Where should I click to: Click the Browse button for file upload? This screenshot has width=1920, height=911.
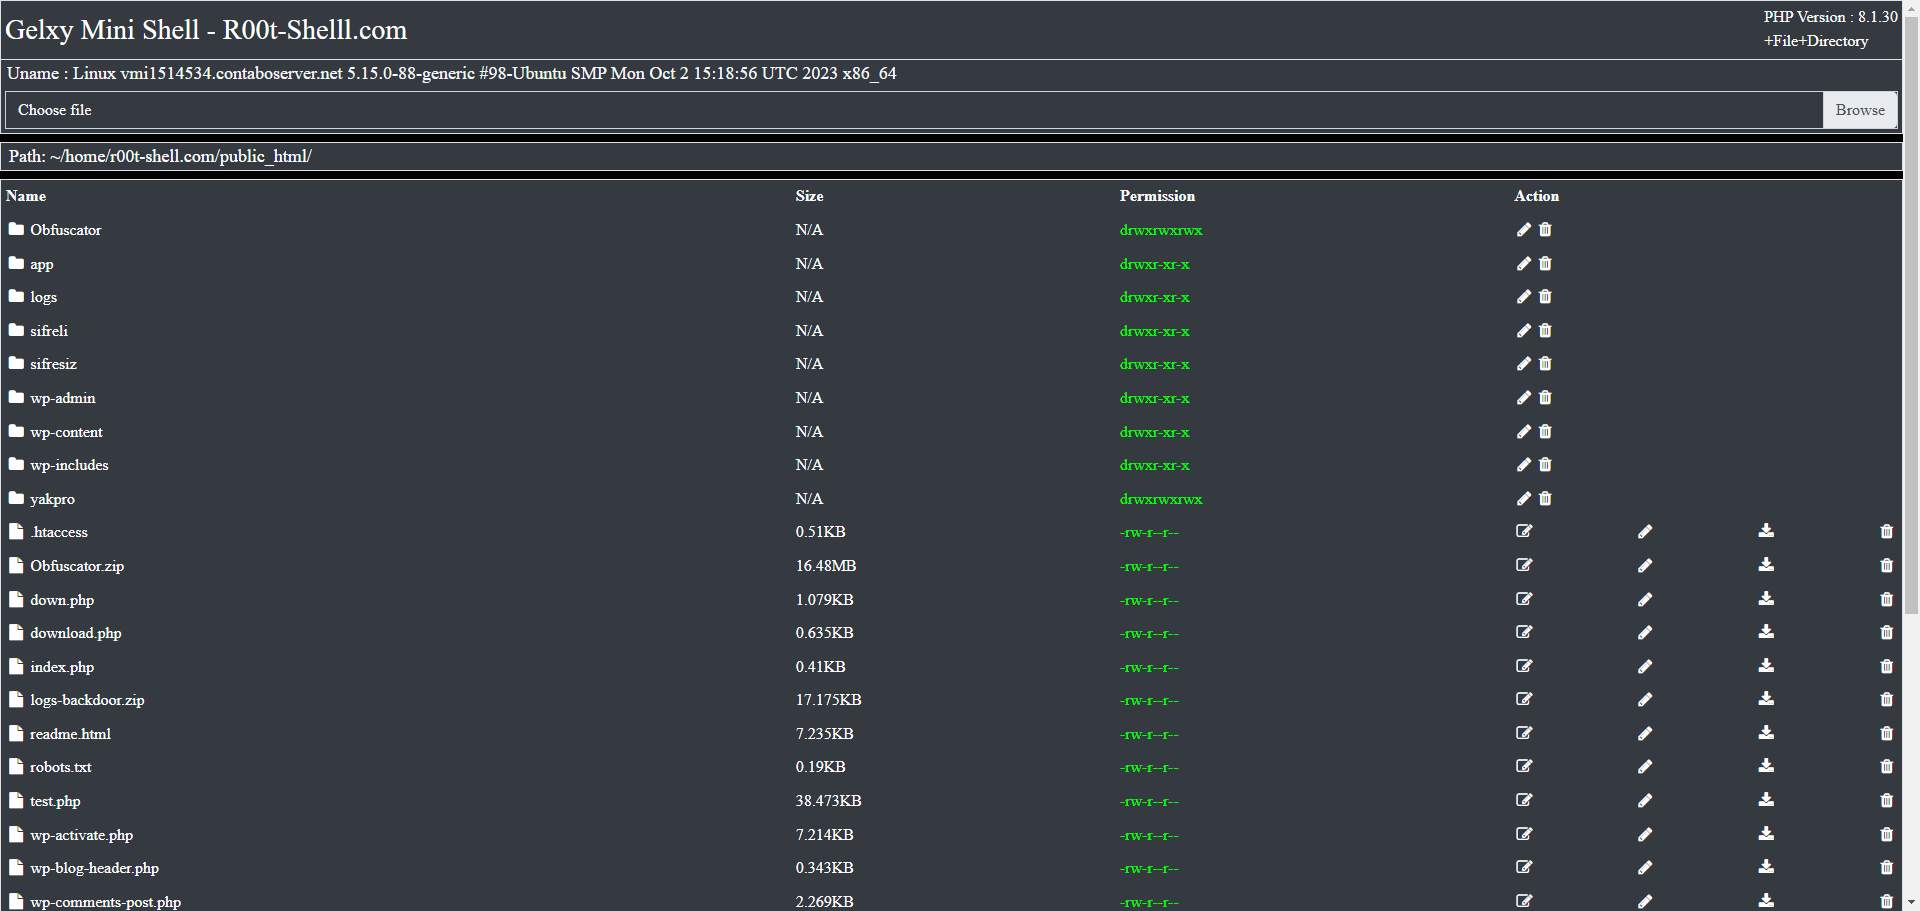click(1860, 110)
